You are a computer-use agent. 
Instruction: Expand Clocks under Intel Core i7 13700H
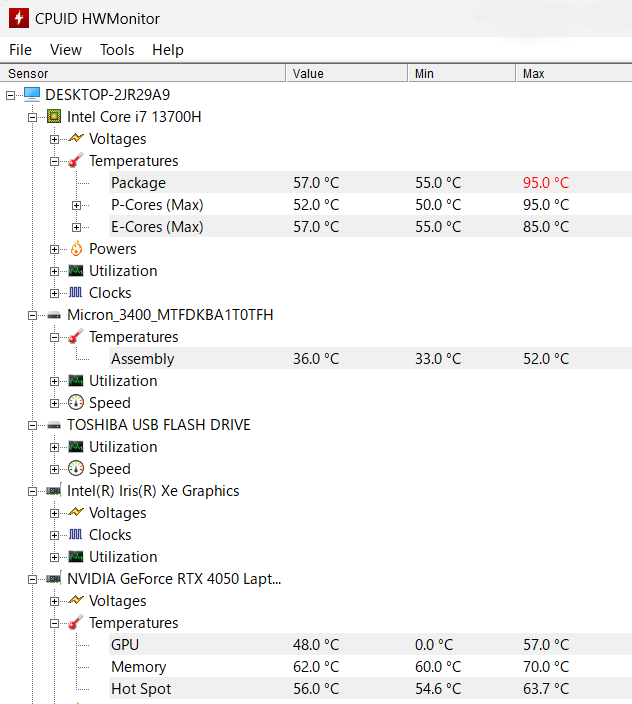[x=54, y=293]
